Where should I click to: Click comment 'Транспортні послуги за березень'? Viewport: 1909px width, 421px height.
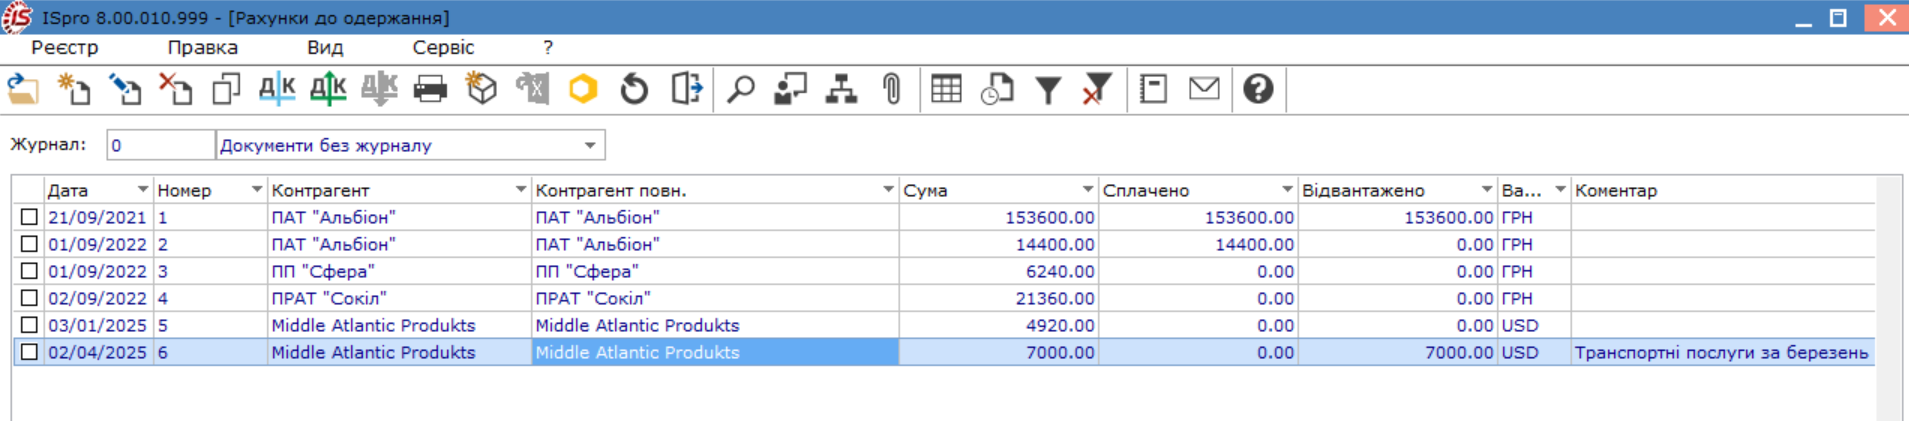[x=1721, y=352]
